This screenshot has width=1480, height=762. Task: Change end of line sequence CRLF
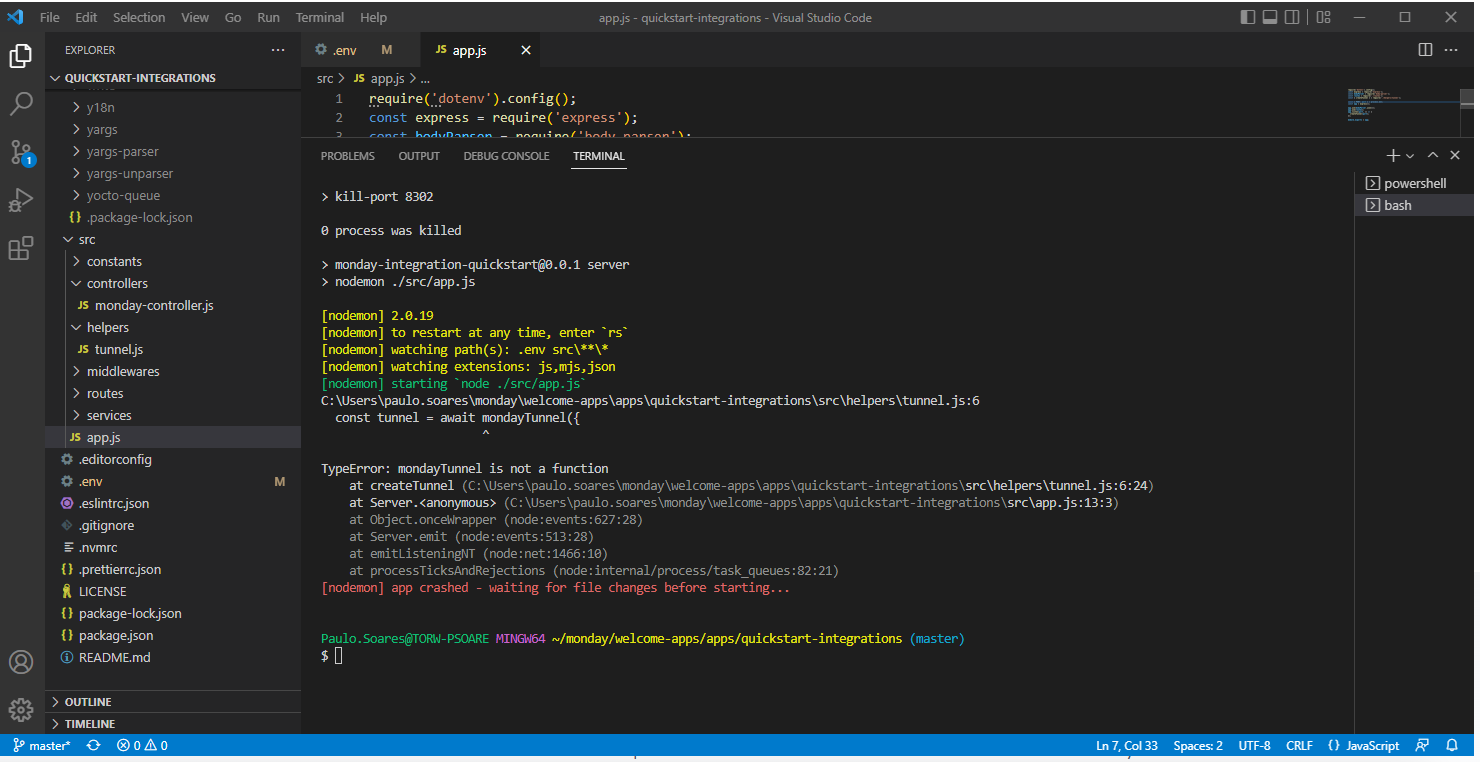(1299, 745)
